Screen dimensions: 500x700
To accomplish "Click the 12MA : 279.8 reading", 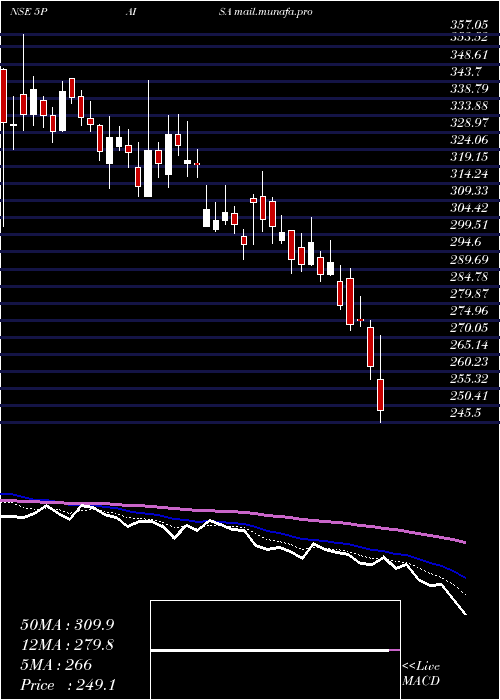I will coord(67,645).
